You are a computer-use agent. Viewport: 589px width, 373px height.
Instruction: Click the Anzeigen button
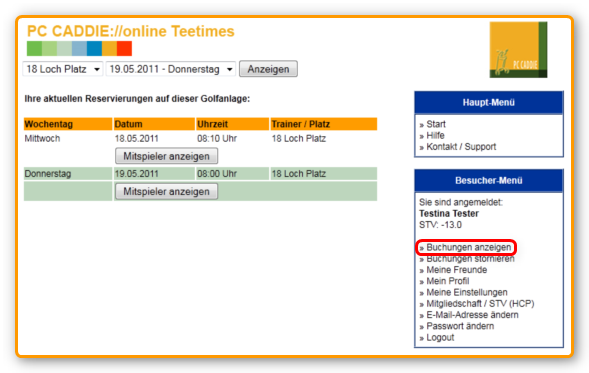268,69
